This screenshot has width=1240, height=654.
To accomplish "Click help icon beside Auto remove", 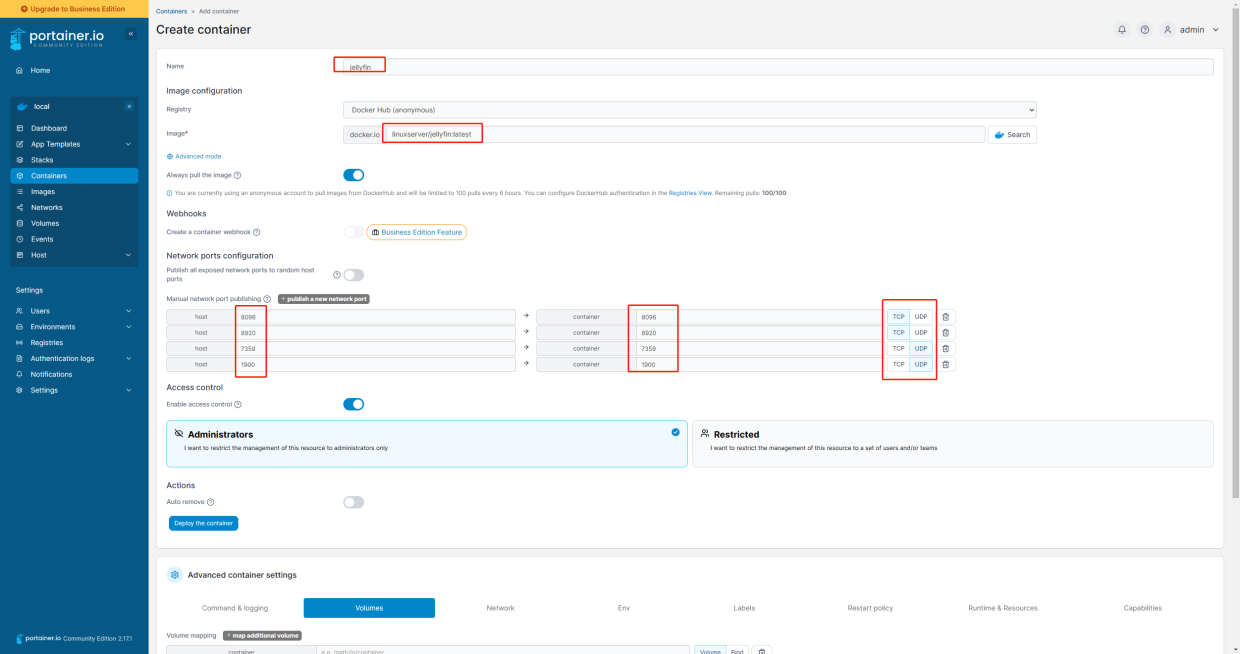I will pos(210,502).
